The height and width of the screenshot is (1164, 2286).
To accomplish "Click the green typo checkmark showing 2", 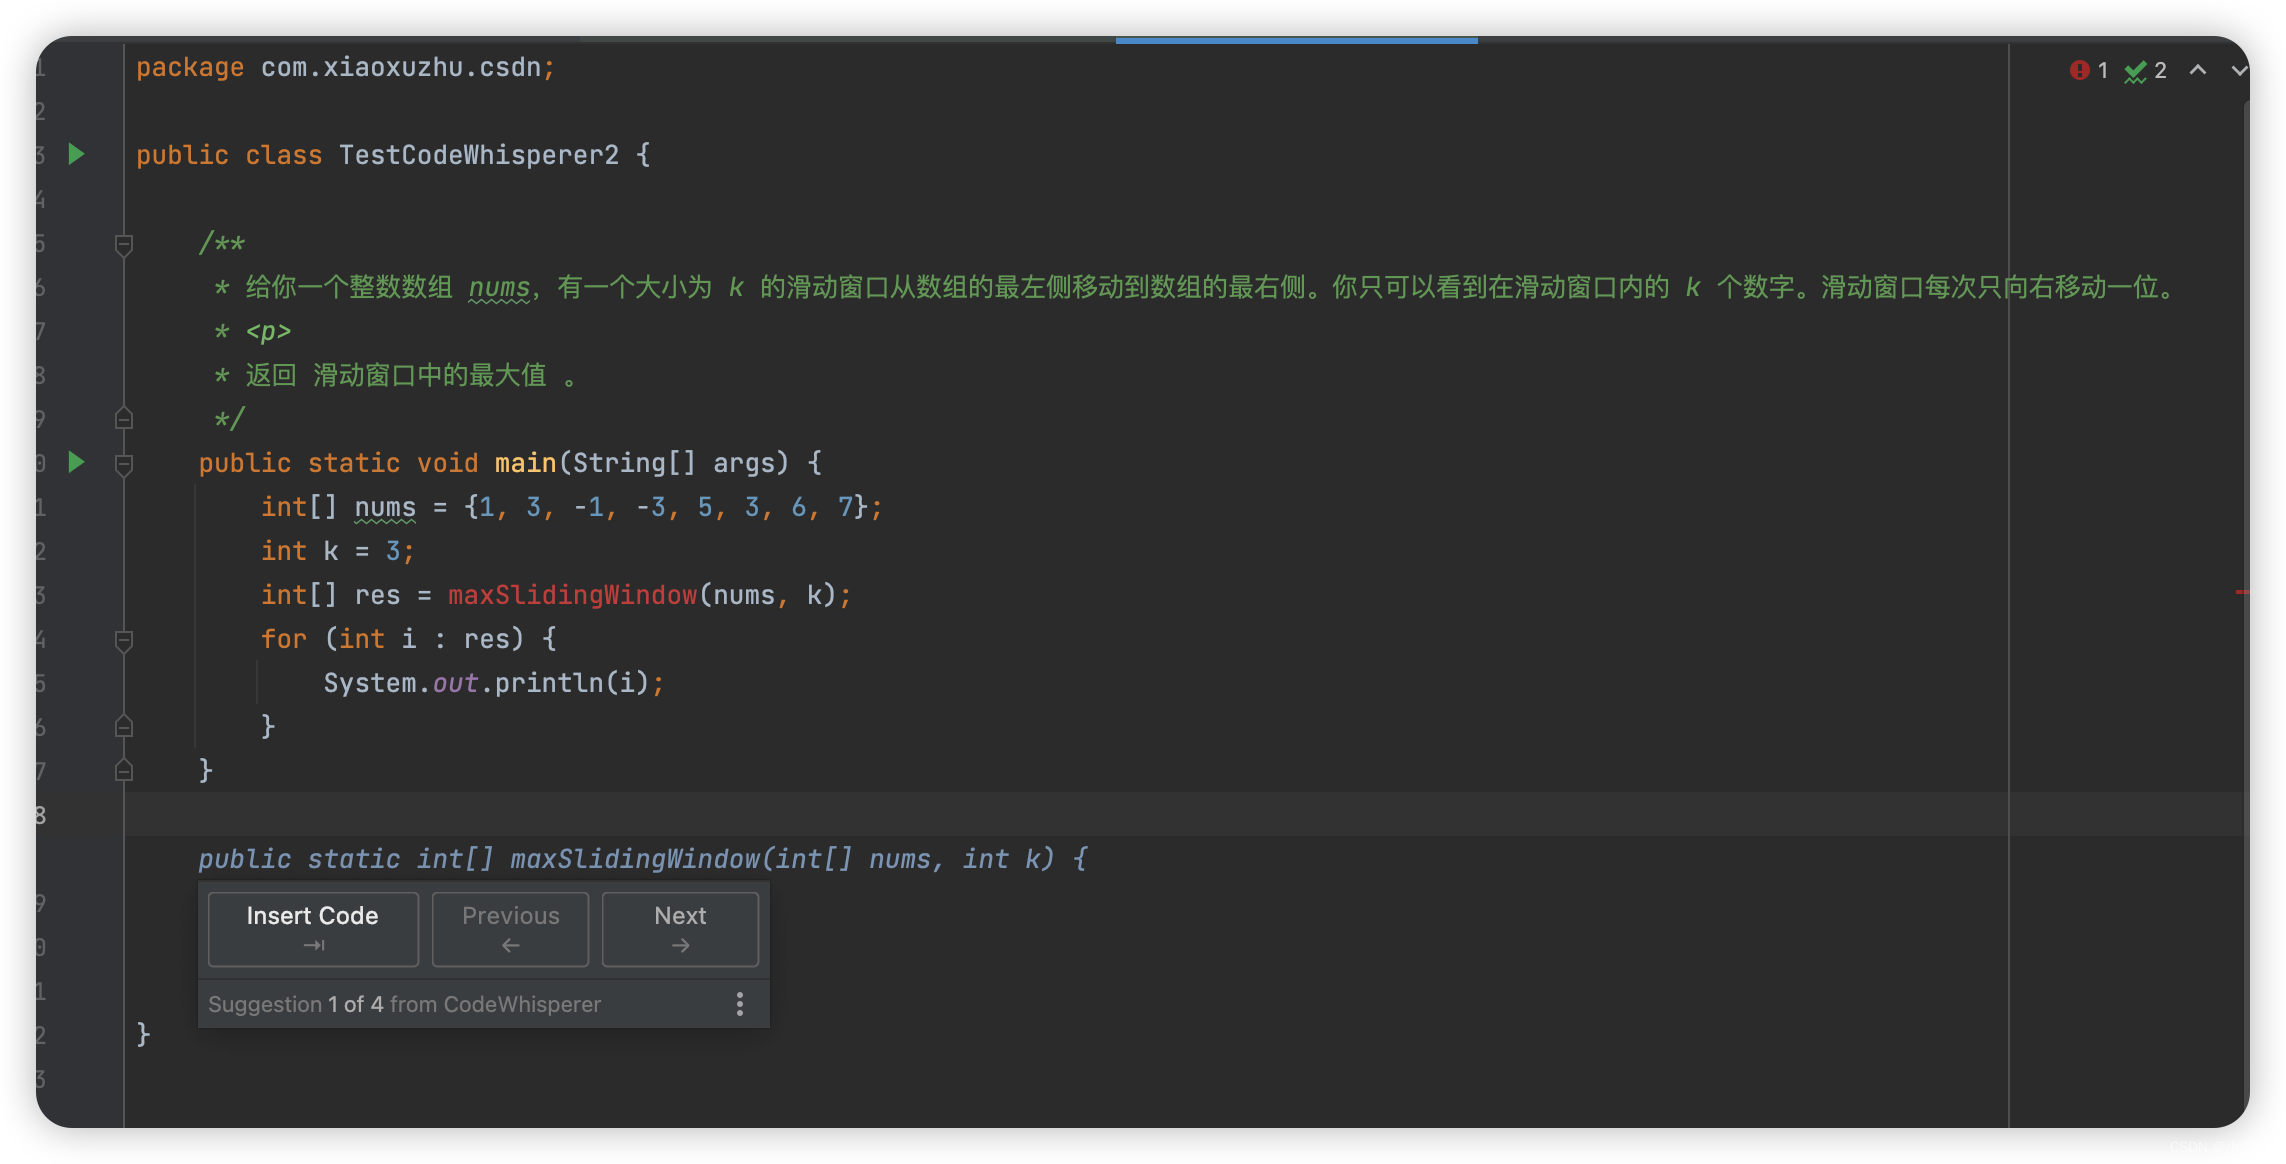I will [x=2136, y=71].
